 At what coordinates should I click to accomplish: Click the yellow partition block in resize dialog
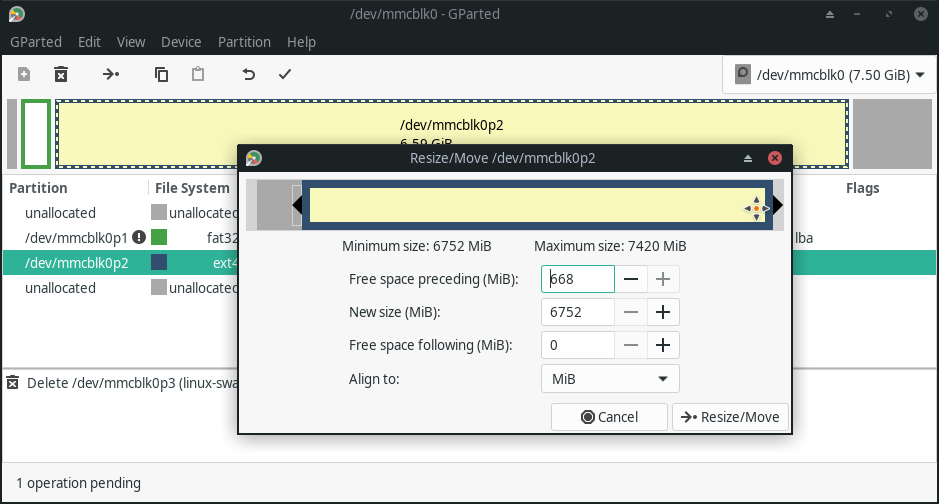[537, 205]
